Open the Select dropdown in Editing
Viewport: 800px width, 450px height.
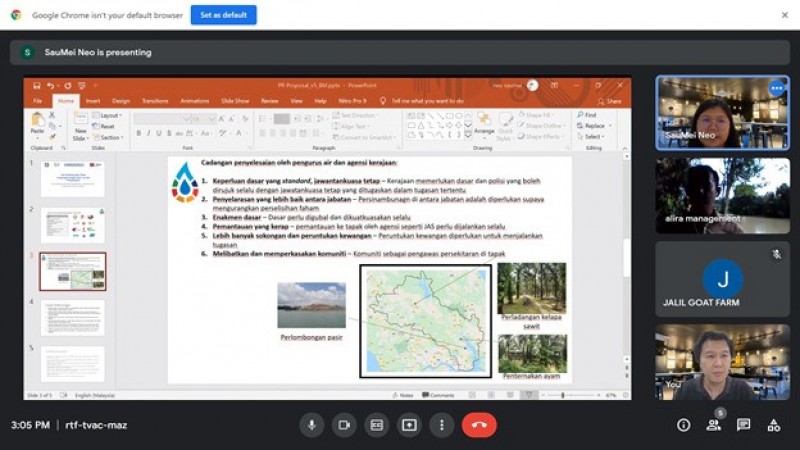tap(594, 137)
